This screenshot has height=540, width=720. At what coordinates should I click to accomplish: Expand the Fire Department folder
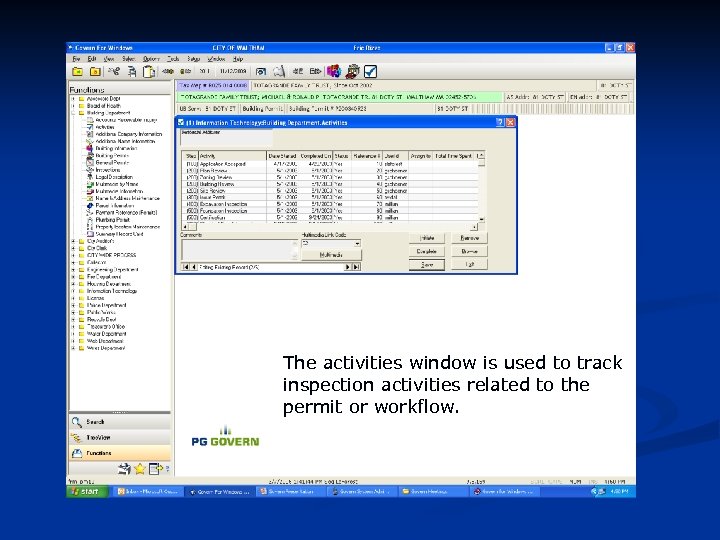tap(73, 276)
